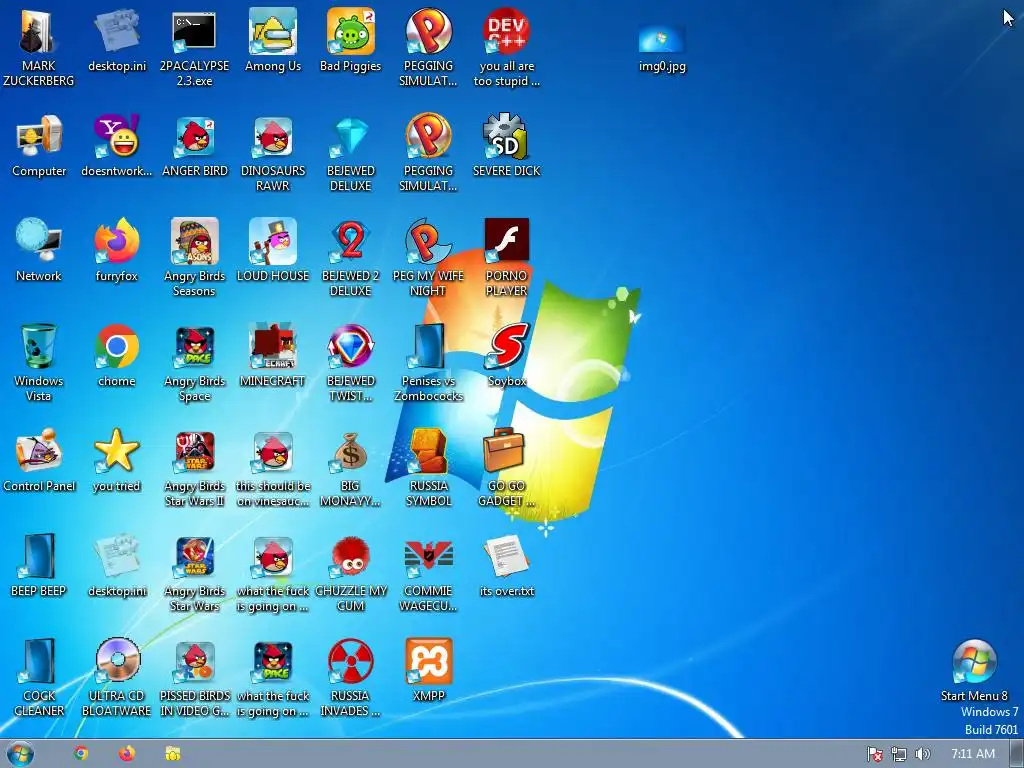Select the img0.jpg image file
This screenshot has width=1024, height=768.
pos(662,47)
